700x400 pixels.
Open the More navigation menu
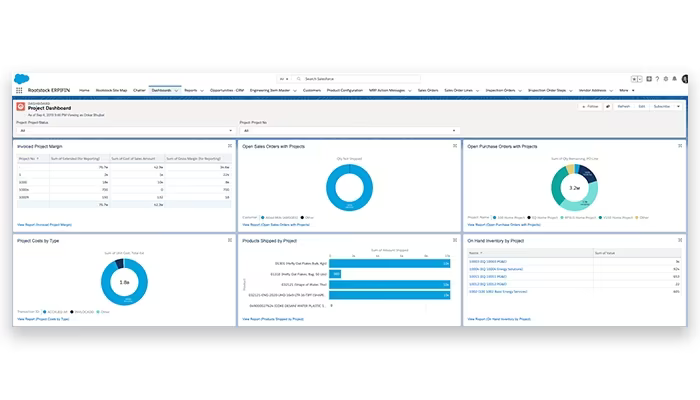[627, 91]
